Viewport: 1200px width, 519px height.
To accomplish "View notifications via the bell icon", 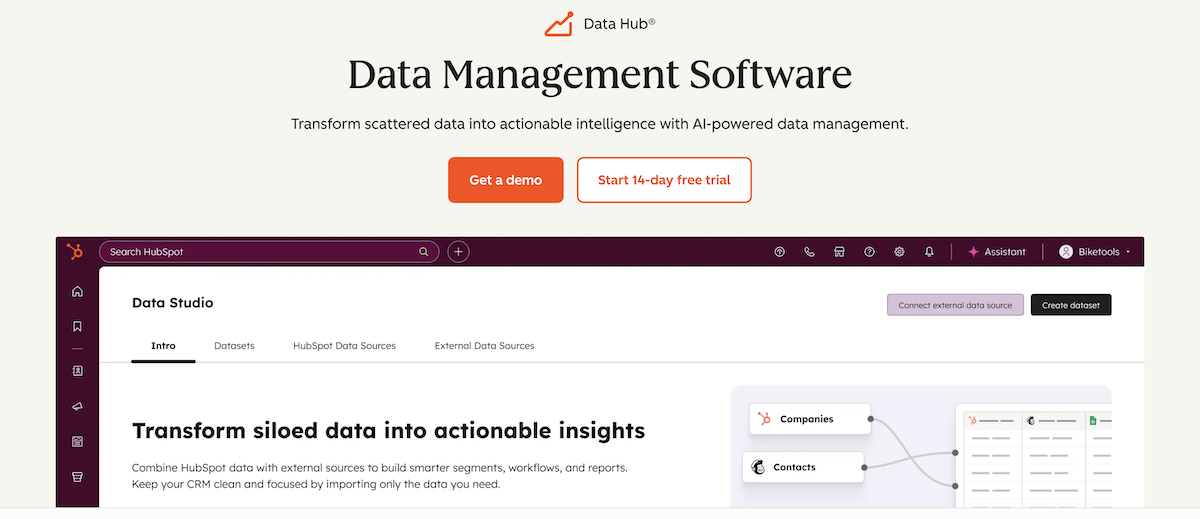I will pyautogui.click(x=929, y=252).
